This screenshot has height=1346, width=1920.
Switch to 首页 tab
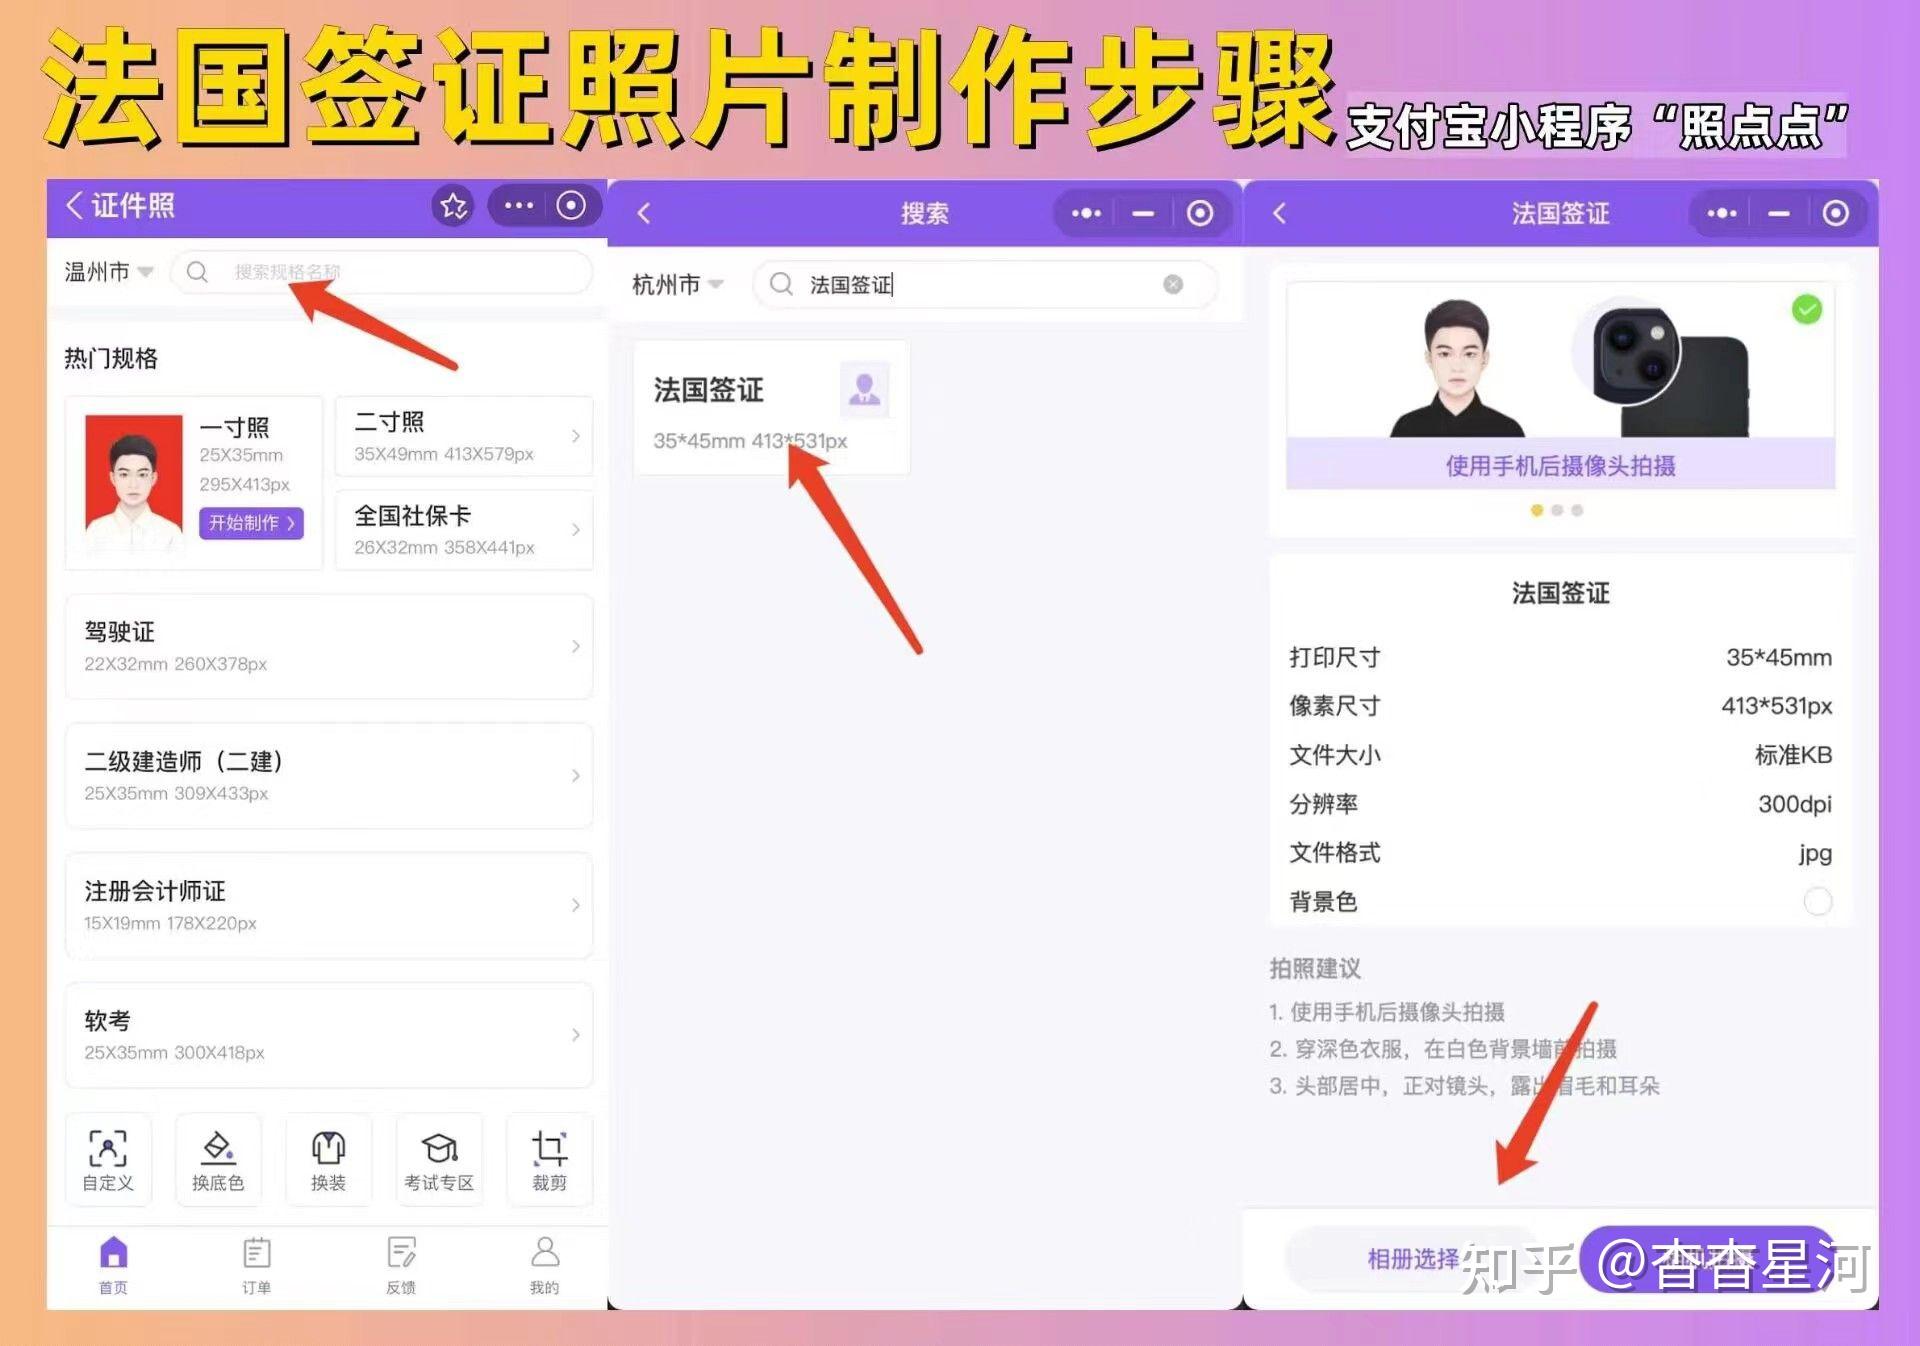(113, 1265)
